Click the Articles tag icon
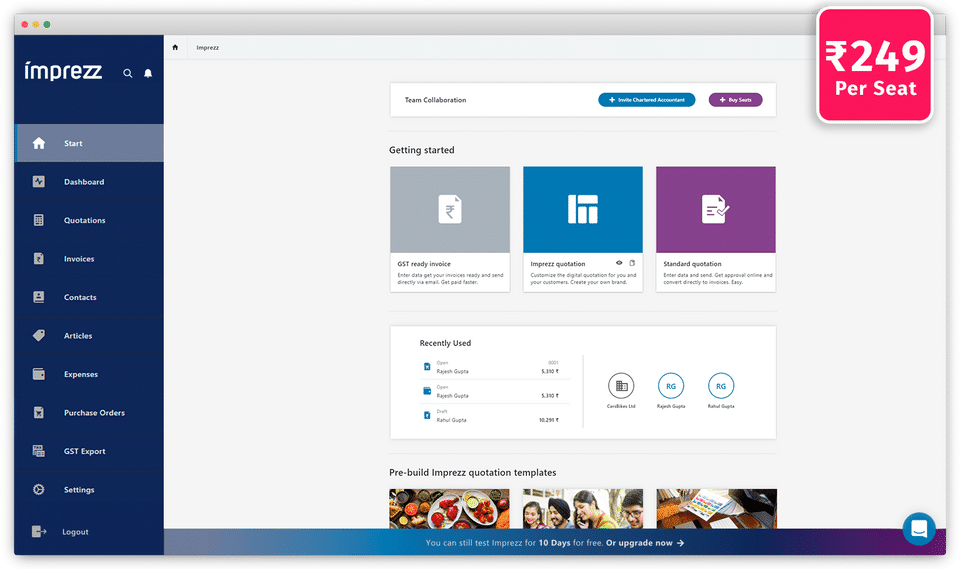This screenshot has width=960, height=569. click(39, 335)
